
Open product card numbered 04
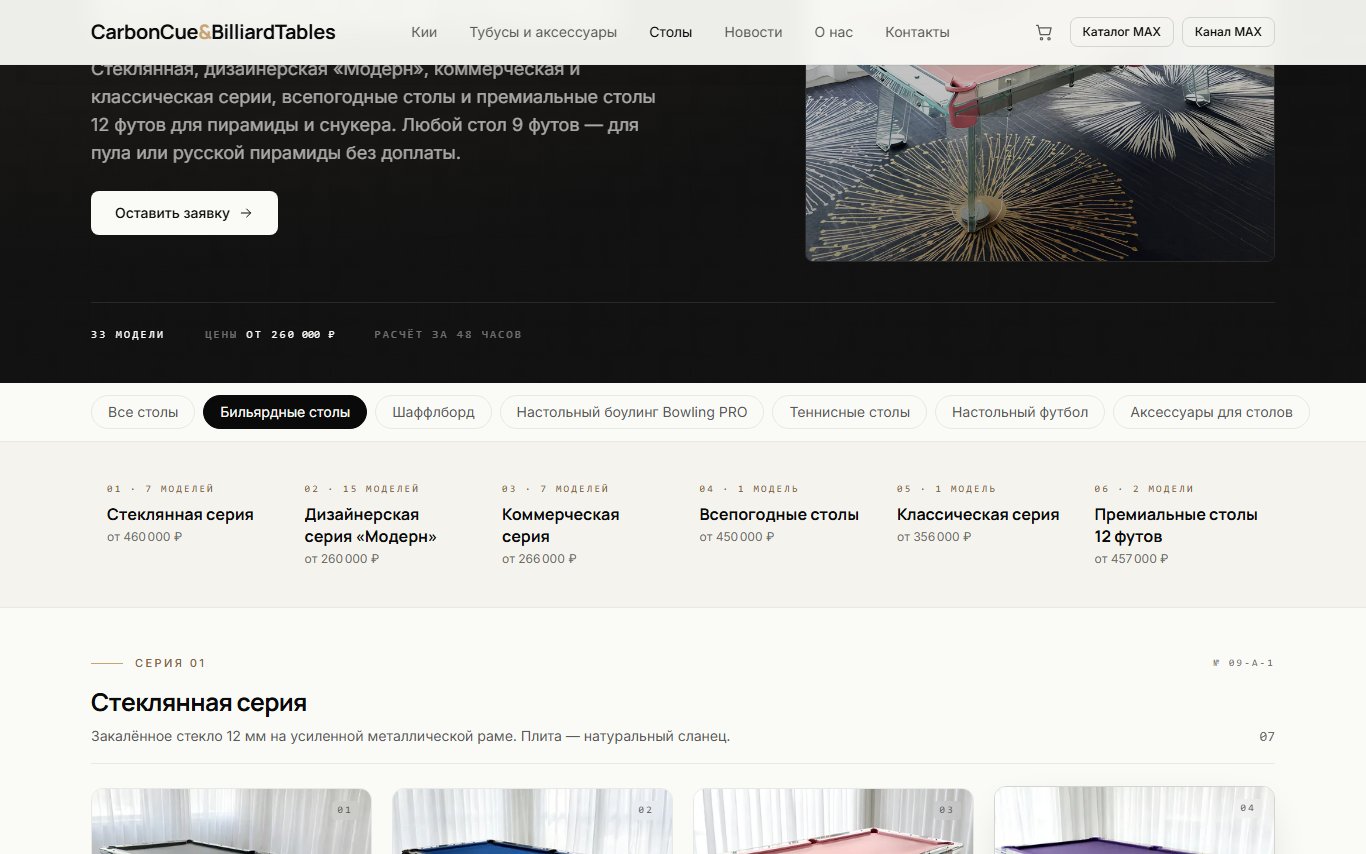(1134, 820)
